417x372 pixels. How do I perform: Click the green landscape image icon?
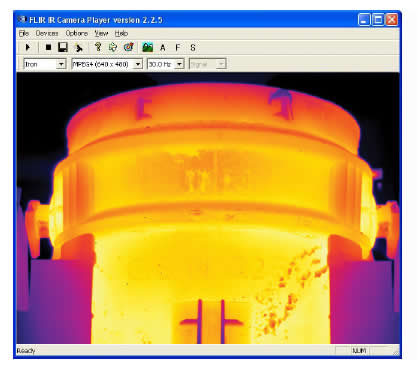tap(148, 47)
